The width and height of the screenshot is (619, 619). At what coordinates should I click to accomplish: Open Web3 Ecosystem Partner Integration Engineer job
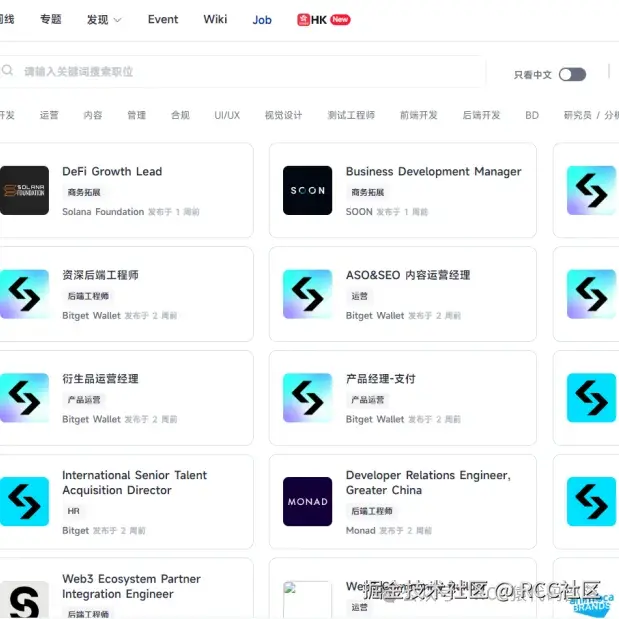pos(131,586)
